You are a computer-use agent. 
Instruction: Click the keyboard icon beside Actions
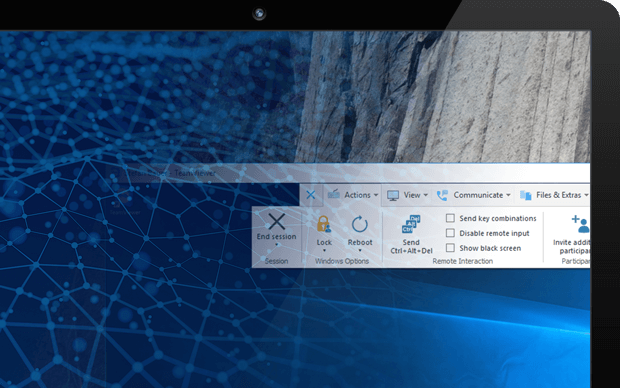tap(334, 194)
